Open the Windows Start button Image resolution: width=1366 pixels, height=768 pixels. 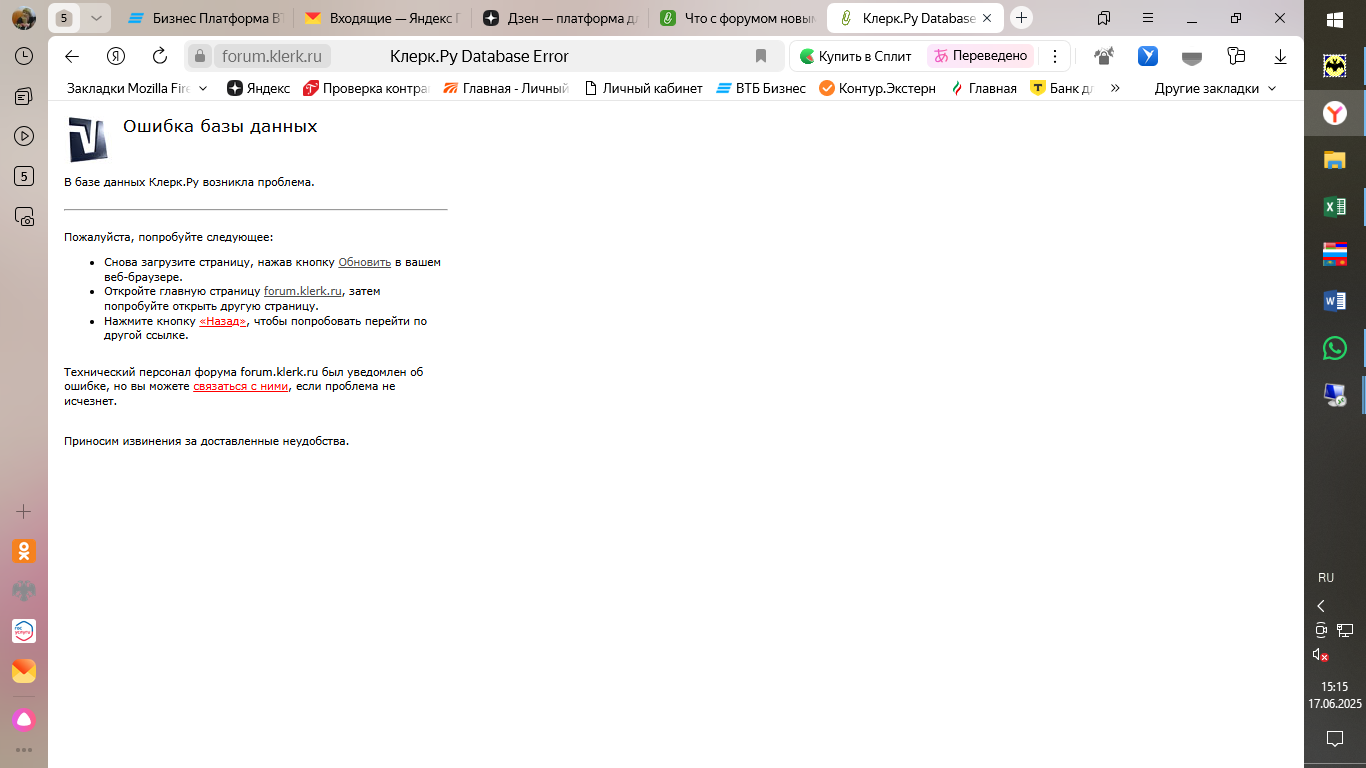(x=1335, y=20)
